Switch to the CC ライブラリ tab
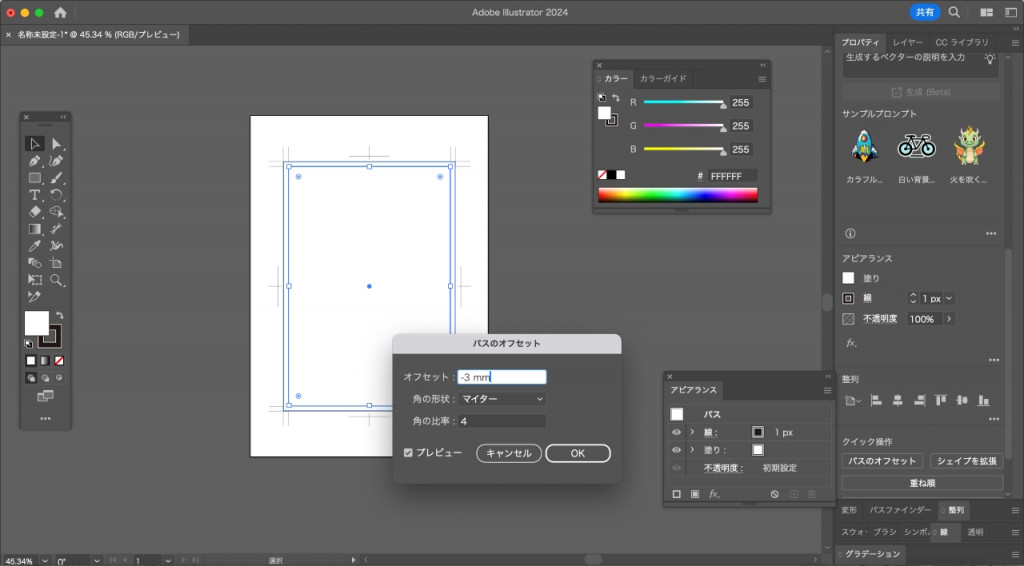1024x566 pixels. 962,42
